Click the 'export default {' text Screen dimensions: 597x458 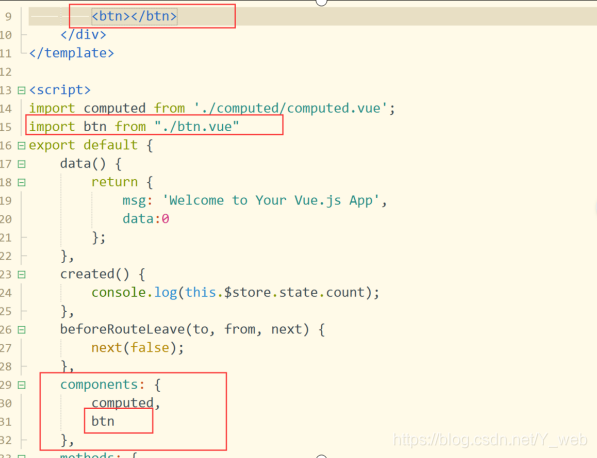pyautogui.click(x=91, y=145)
